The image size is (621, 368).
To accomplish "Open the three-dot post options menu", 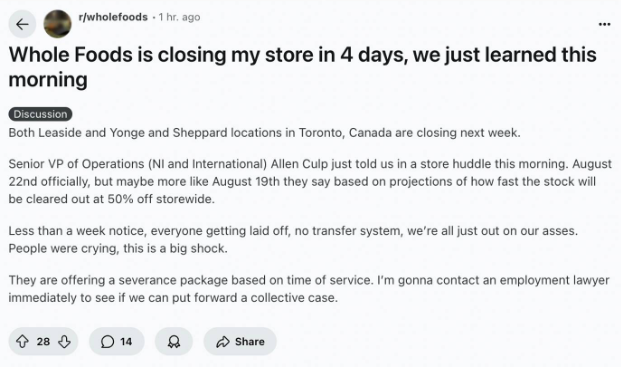I will (604, 24).
